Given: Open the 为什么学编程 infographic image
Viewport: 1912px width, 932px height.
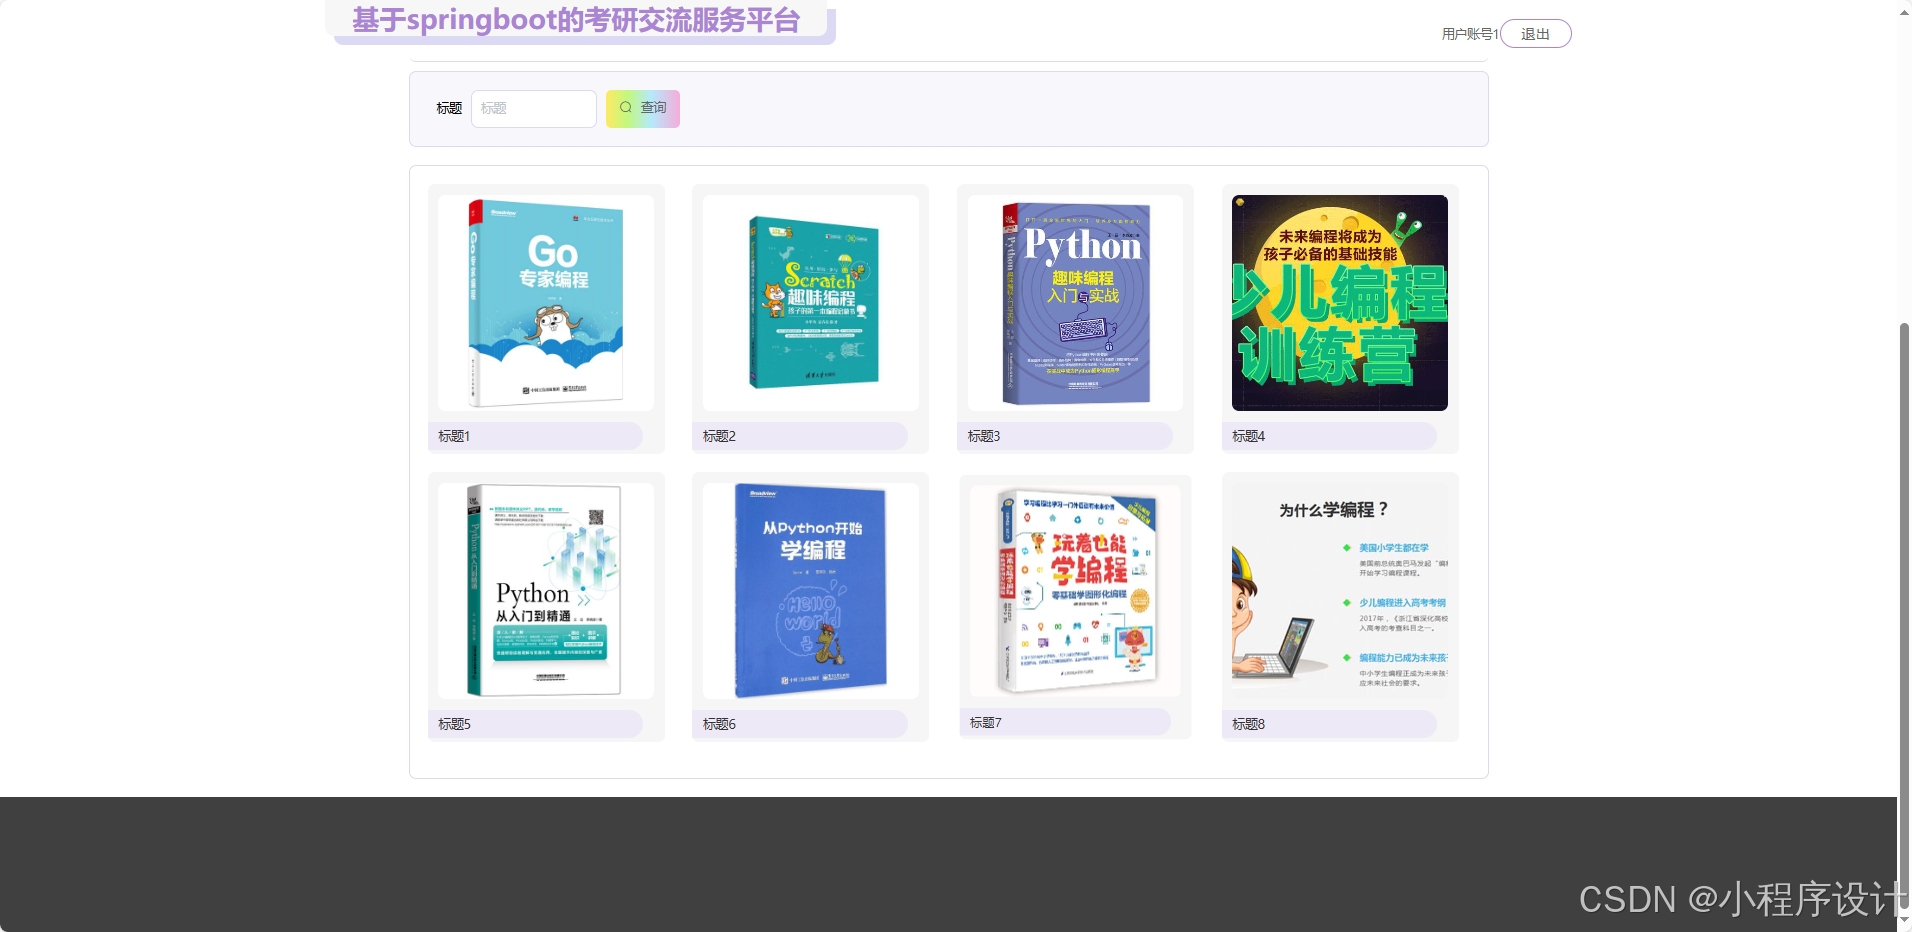Looking at the screenshot, I should pyautogui.click(x=1340, y=591).
